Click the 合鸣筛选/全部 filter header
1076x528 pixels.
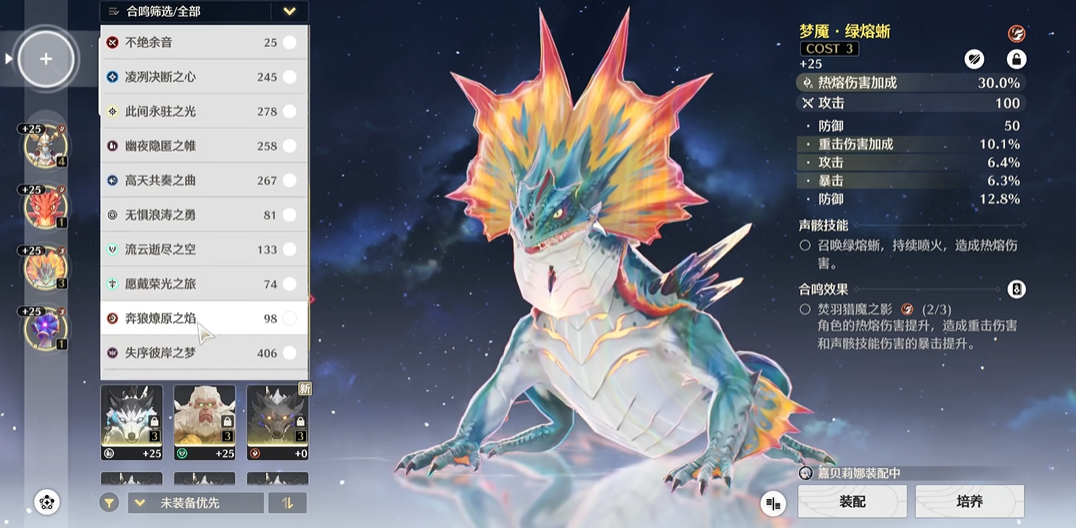[204, 11]
